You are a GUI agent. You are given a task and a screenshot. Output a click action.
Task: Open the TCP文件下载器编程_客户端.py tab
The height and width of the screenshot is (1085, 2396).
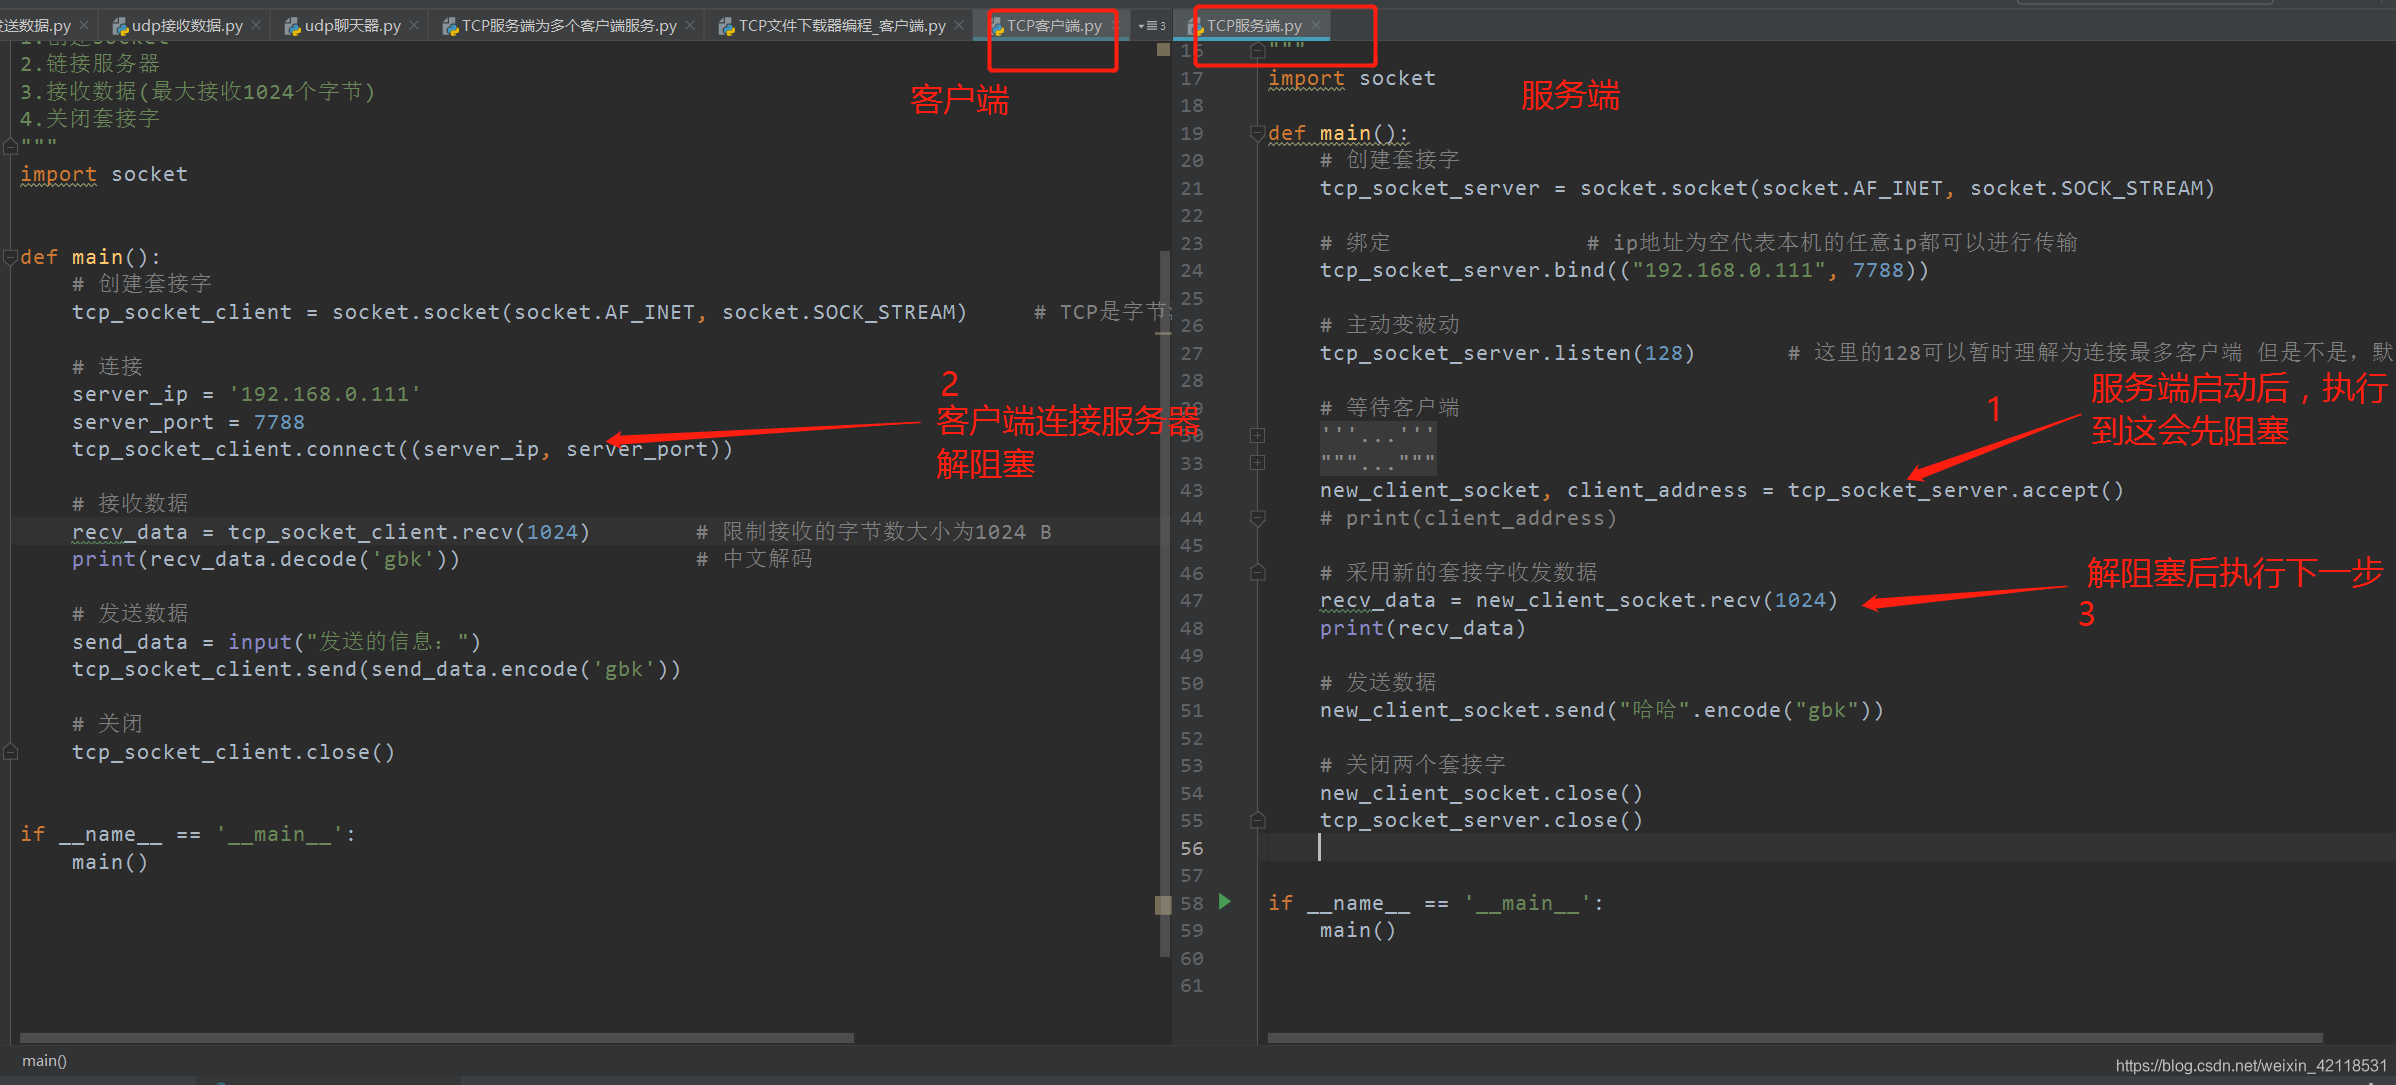[x=841, y=25]
